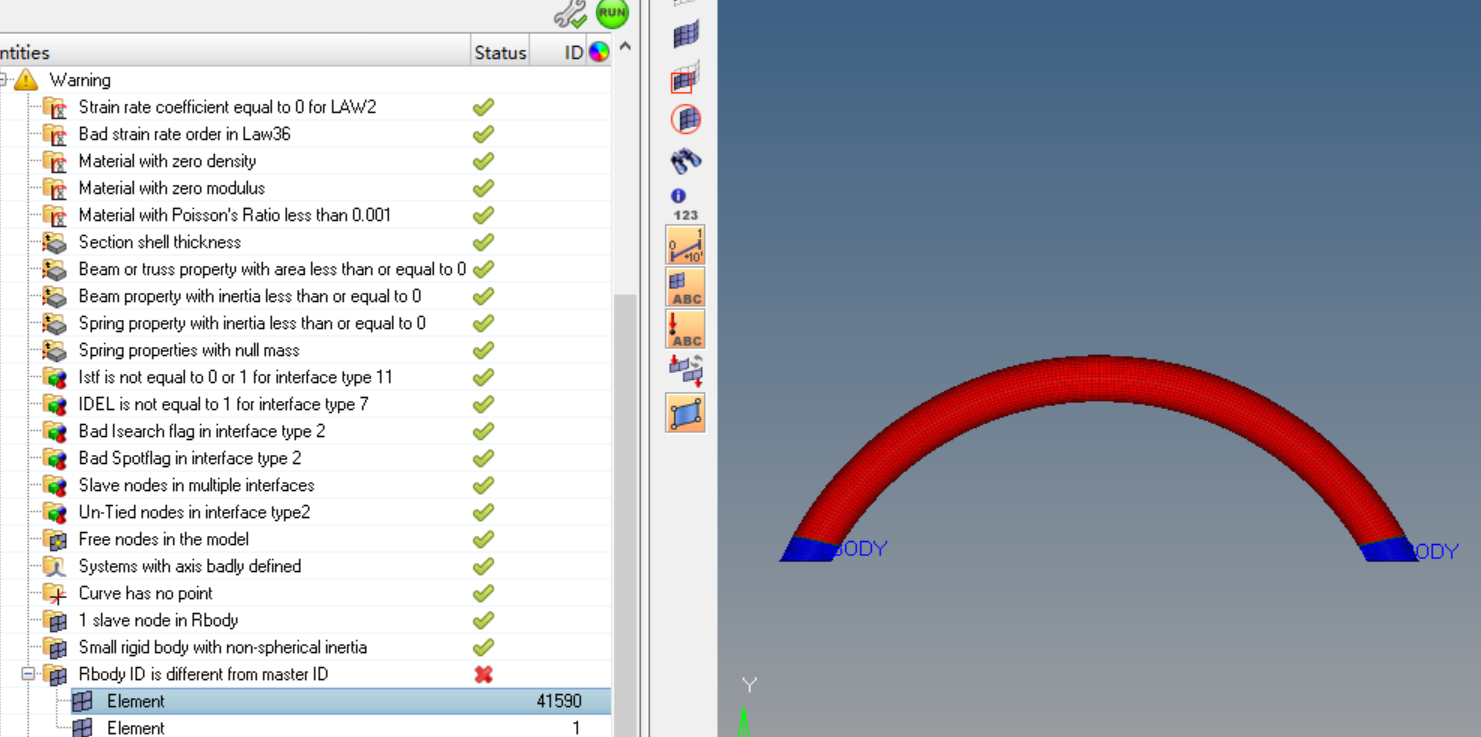
Task: Click the color wheel column icon
Action: coord(599,52)
